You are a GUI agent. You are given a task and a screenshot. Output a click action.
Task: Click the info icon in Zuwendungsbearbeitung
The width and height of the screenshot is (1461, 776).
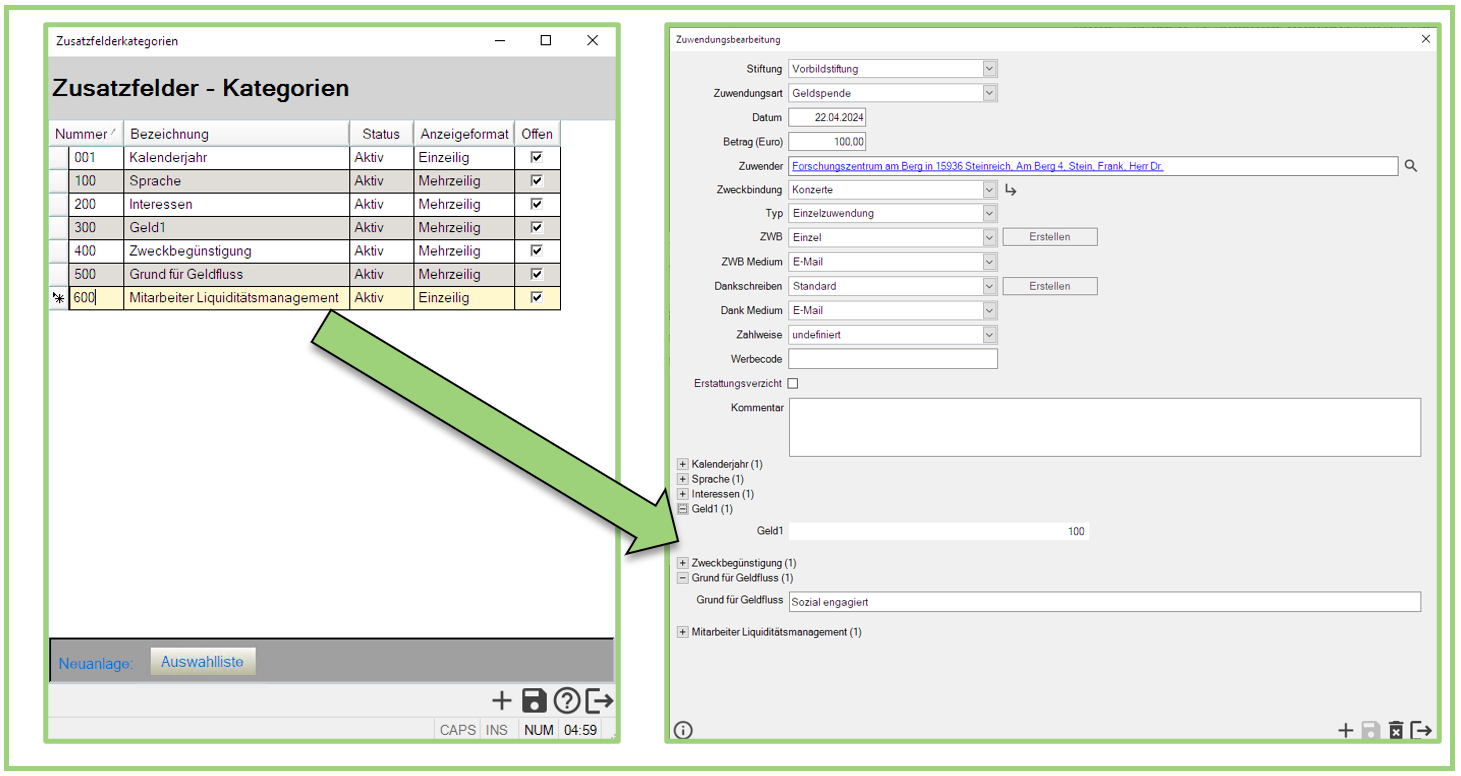[683, 730]
